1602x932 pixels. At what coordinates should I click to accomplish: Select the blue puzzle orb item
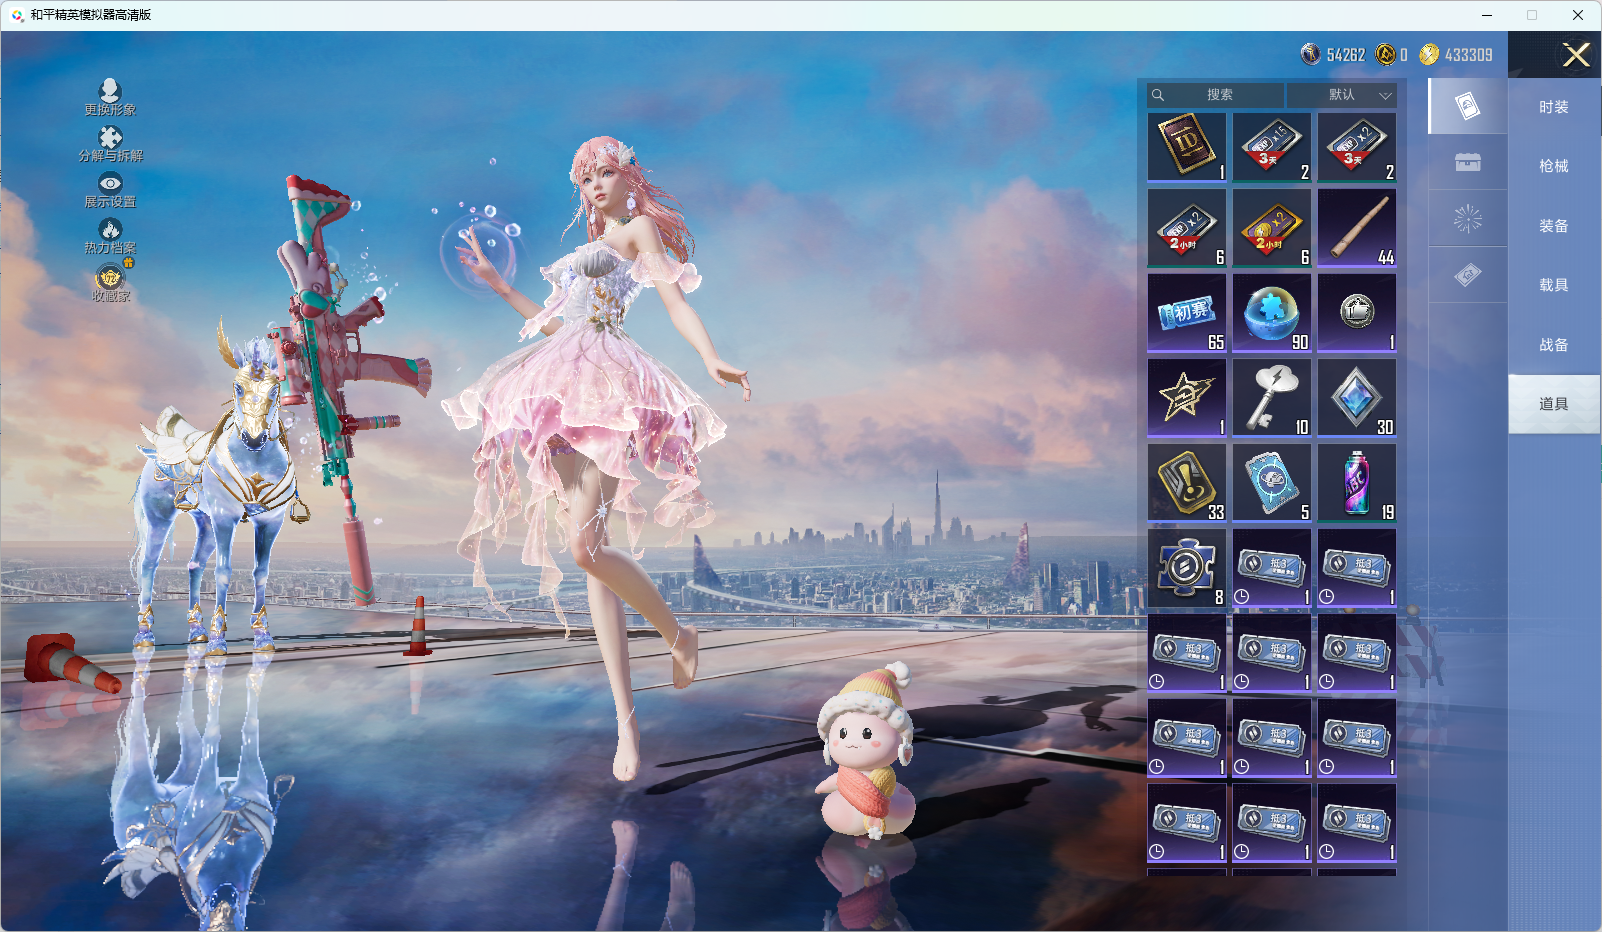coord(1272,314)
